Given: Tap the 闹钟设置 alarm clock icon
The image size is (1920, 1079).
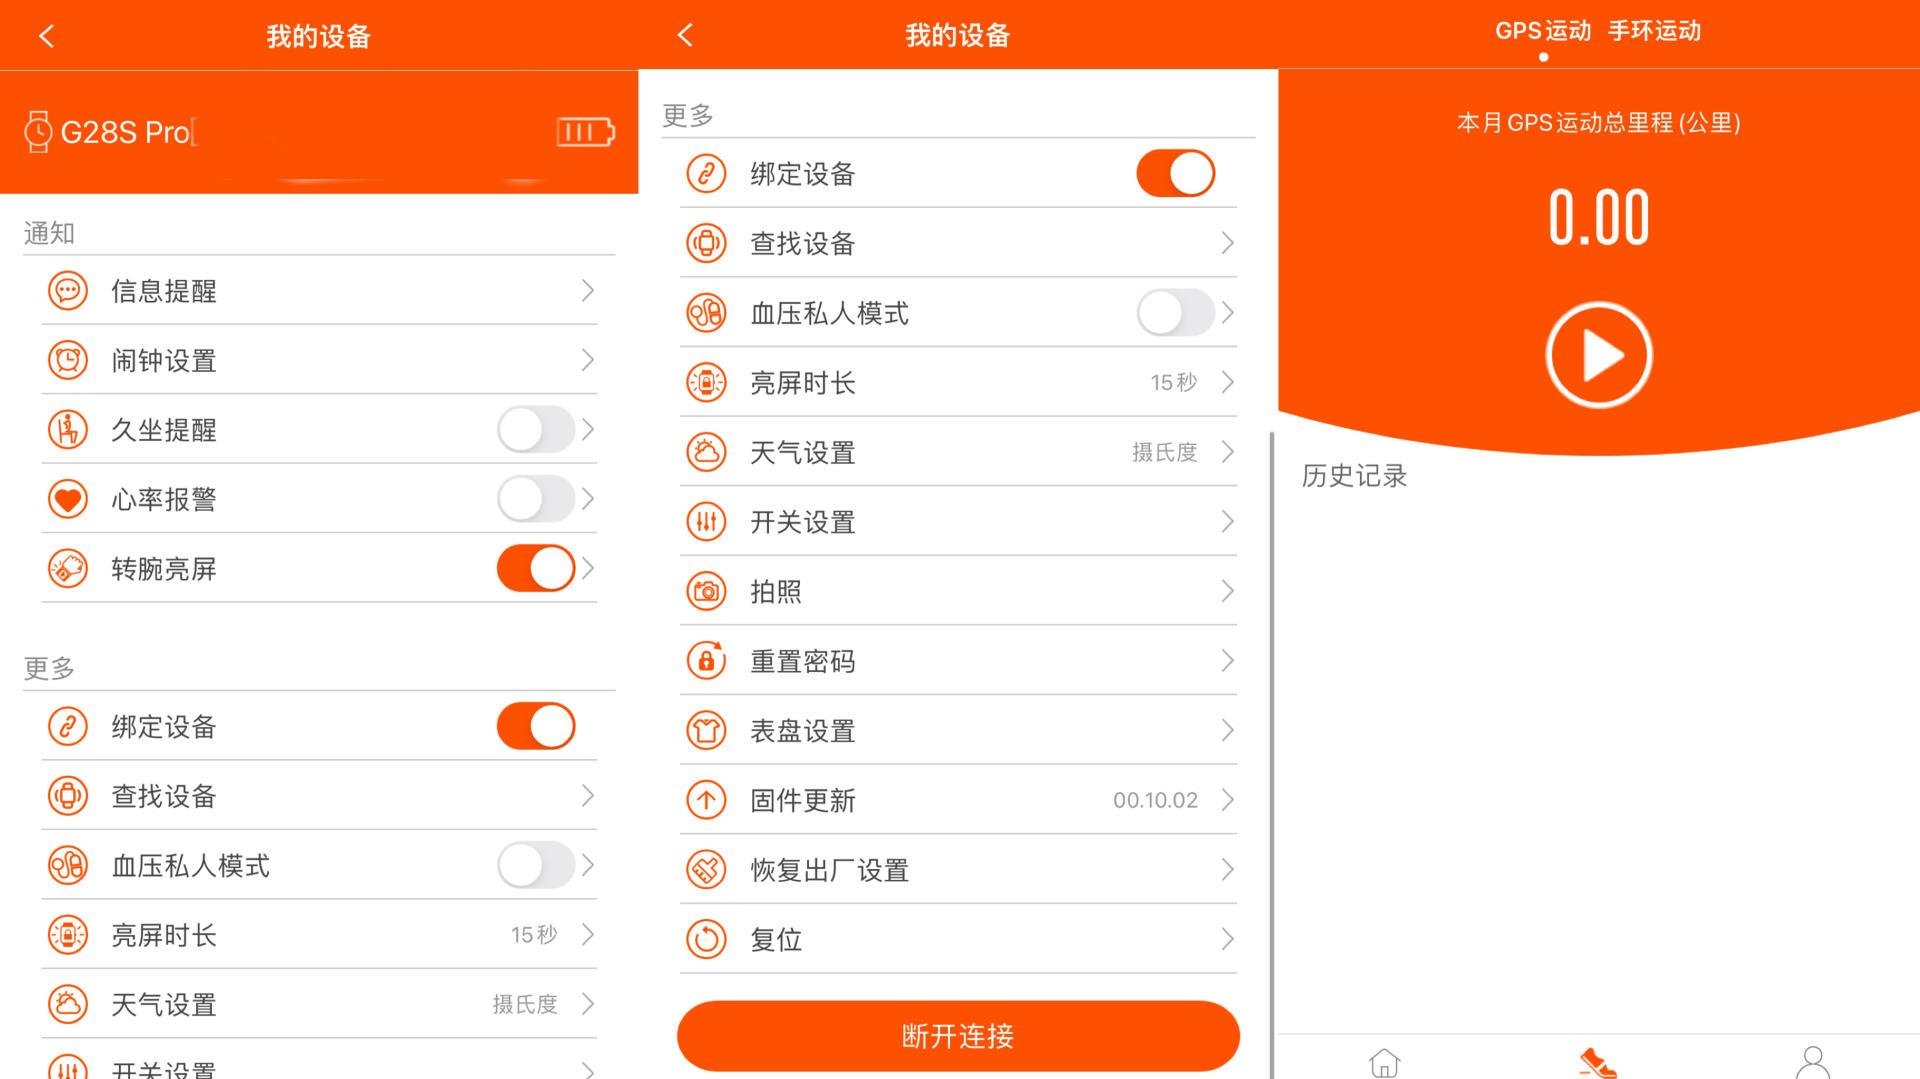Looking at the screenshot, I should pyautogui.click(x=68, y=360).
